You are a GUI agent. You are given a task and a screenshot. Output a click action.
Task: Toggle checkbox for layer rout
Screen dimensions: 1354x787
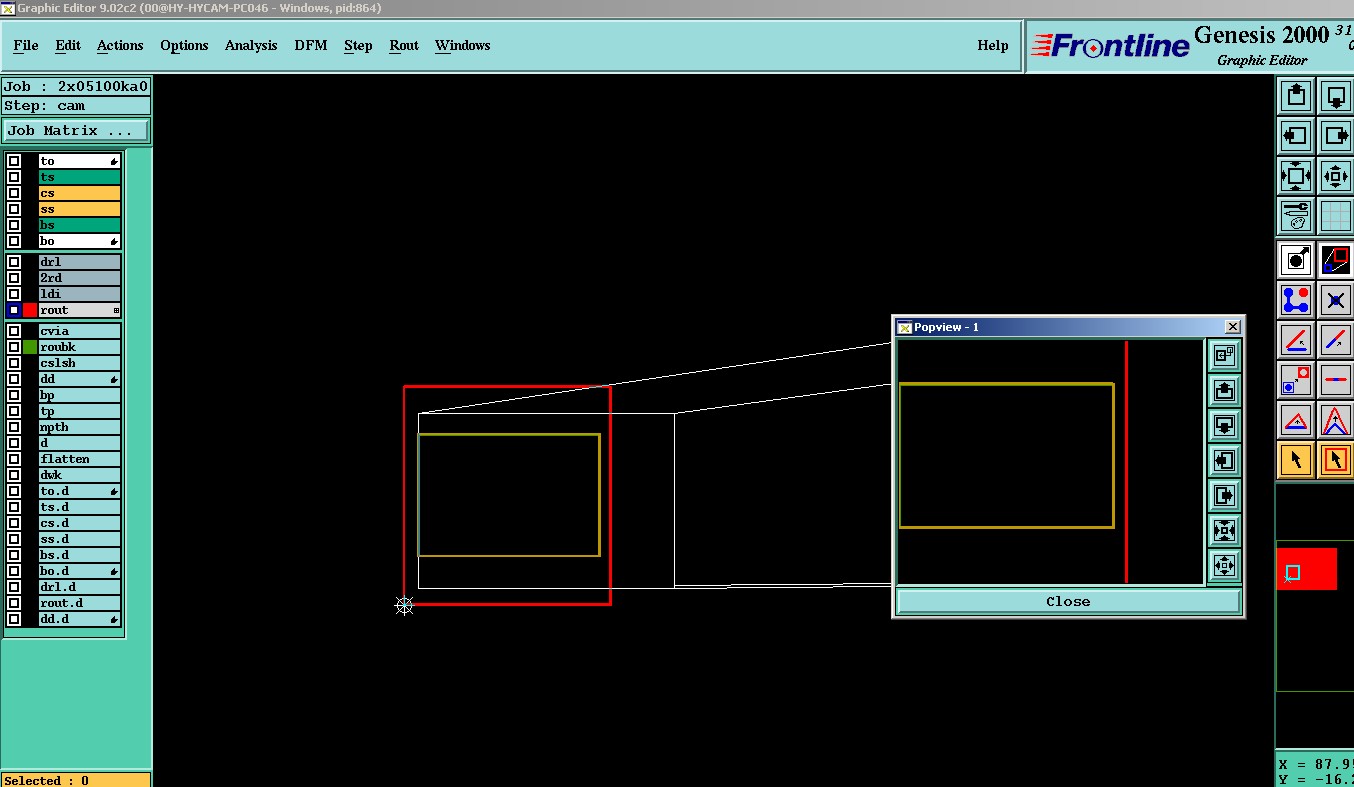[14, 310]
